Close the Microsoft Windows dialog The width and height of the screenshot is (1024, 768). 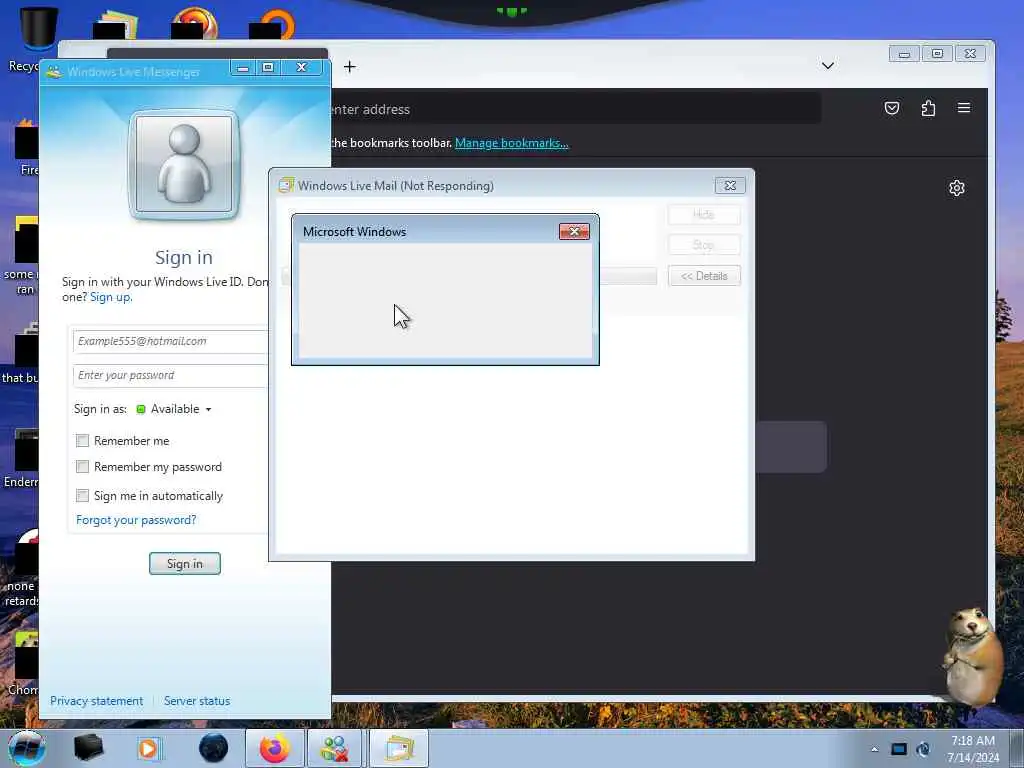click(x=574, y=231)
